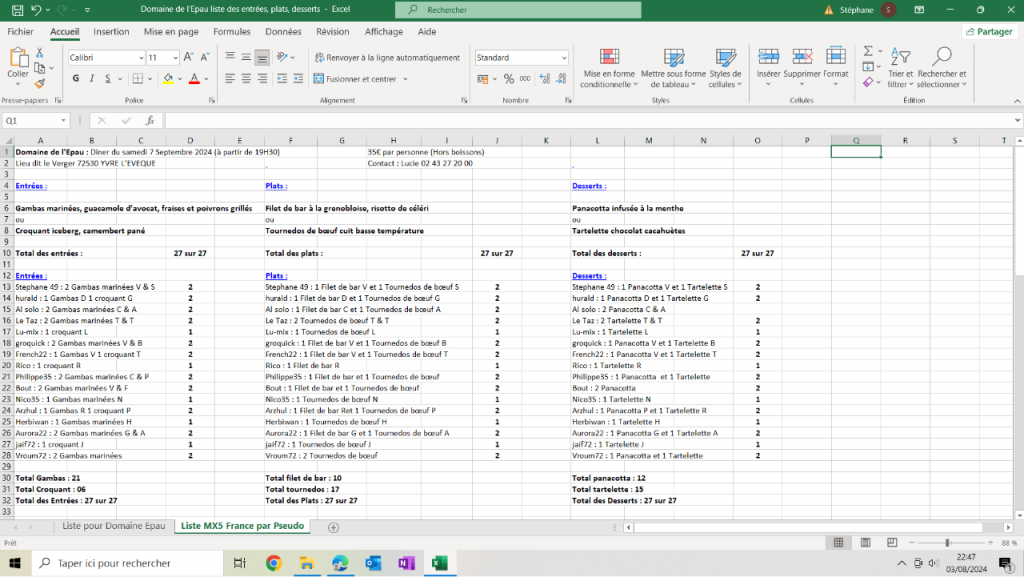Open Fusionner et centrer dropdown arrow
Screen dimensions: 1024x577
[406, 79]
